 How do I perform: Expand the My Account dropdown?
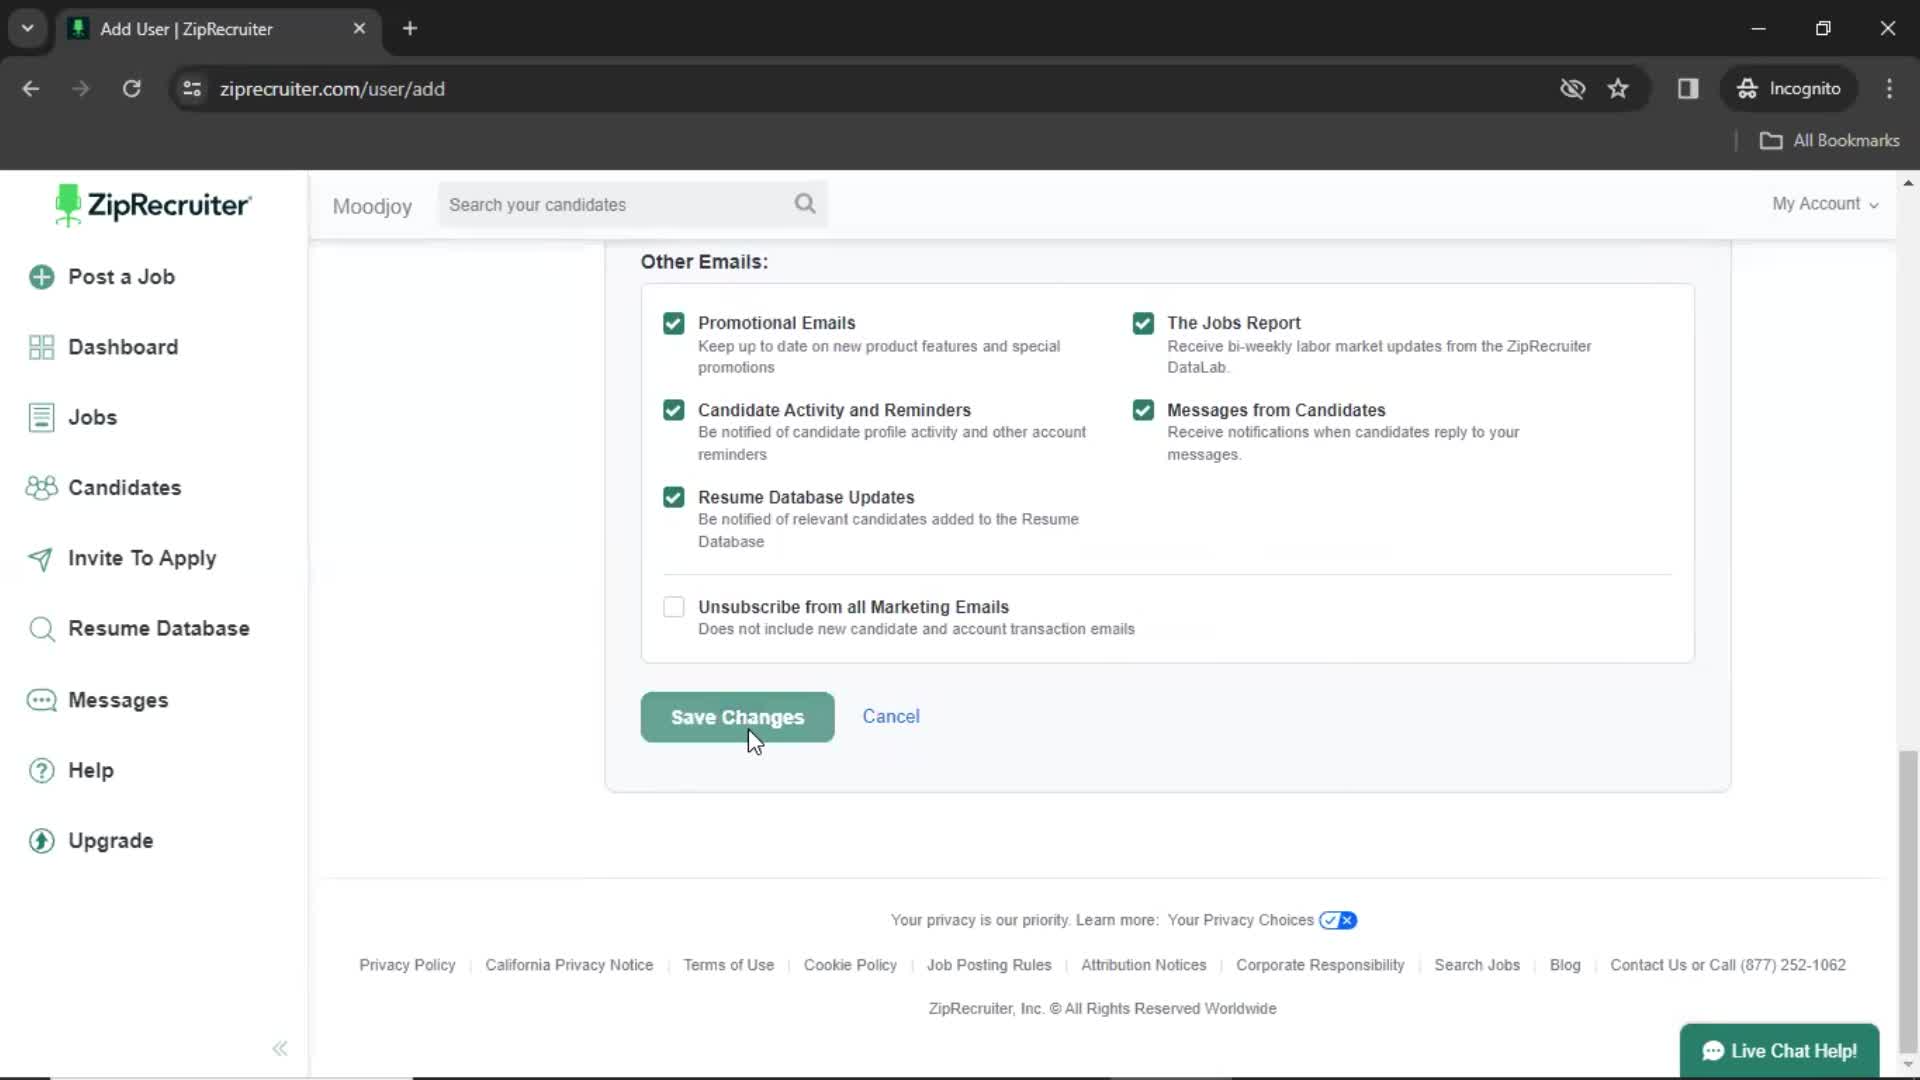click(1824, 204)
